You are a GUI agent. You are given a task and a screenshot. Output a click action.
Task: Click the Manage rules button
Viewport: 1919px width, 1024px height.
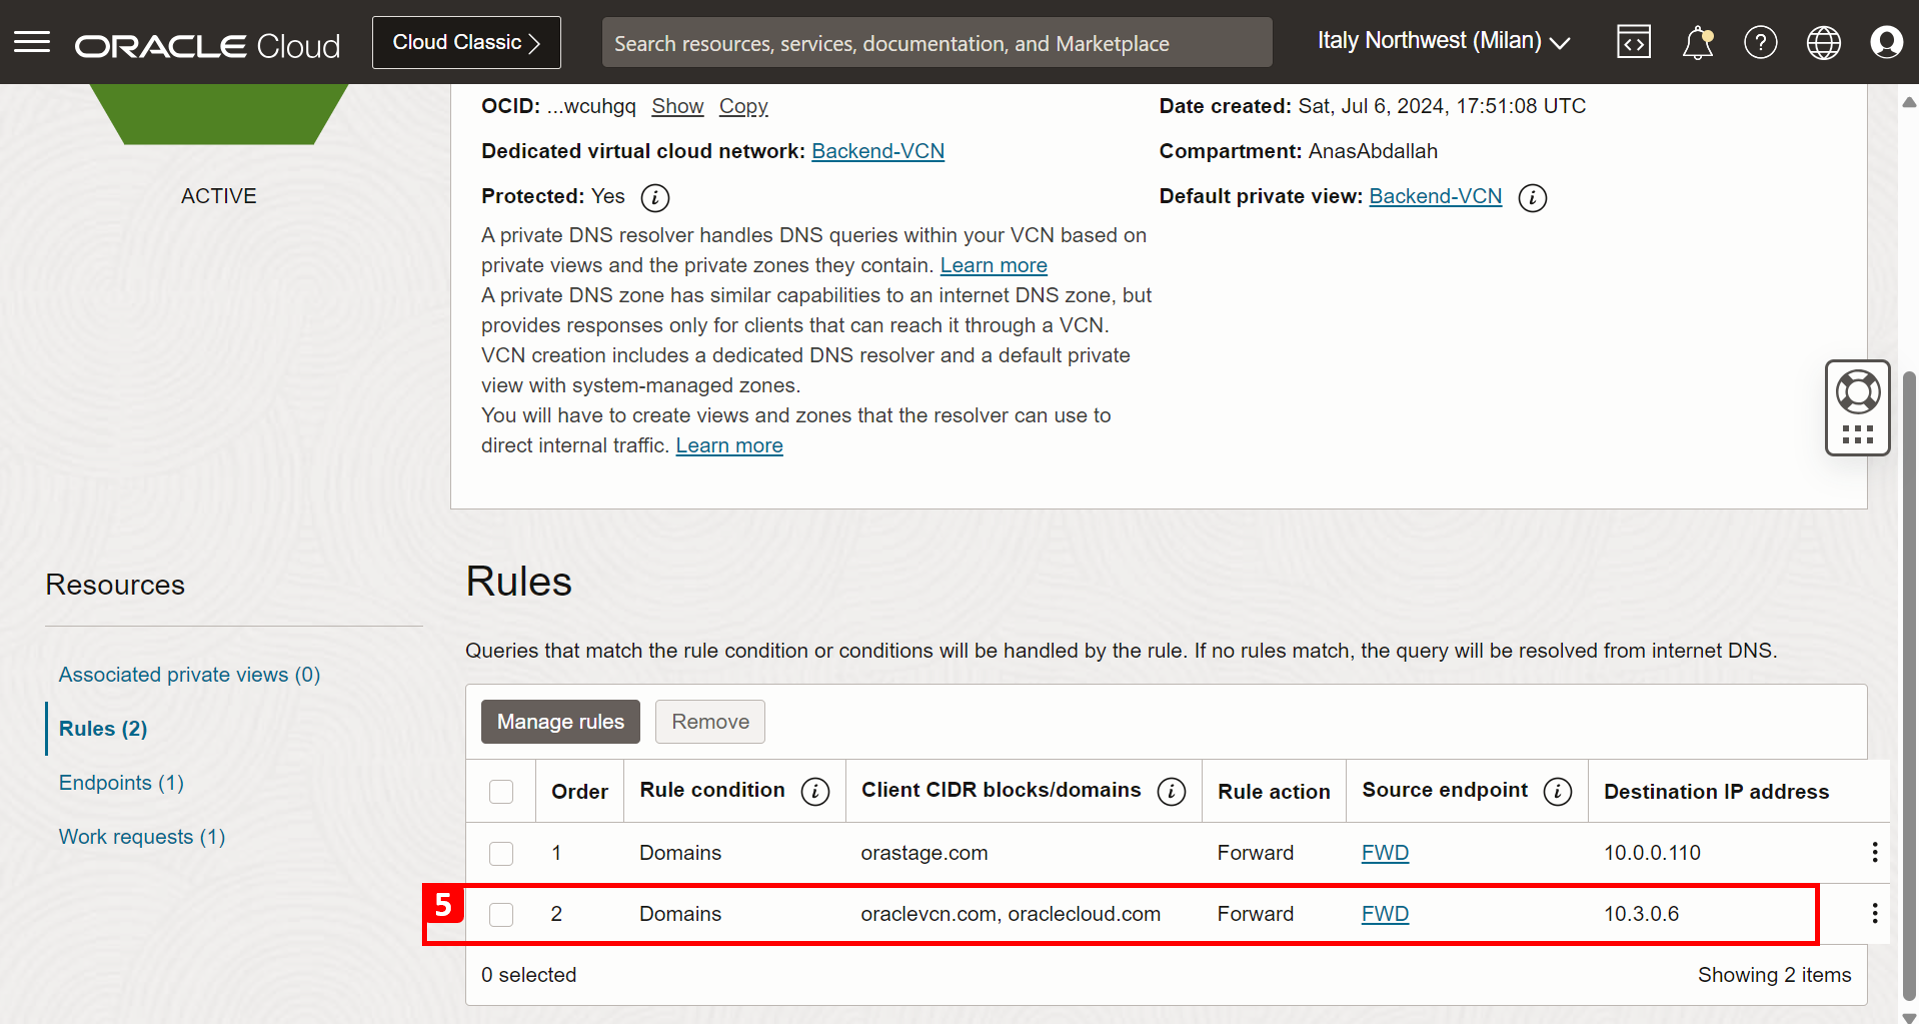tap(560, 721)
